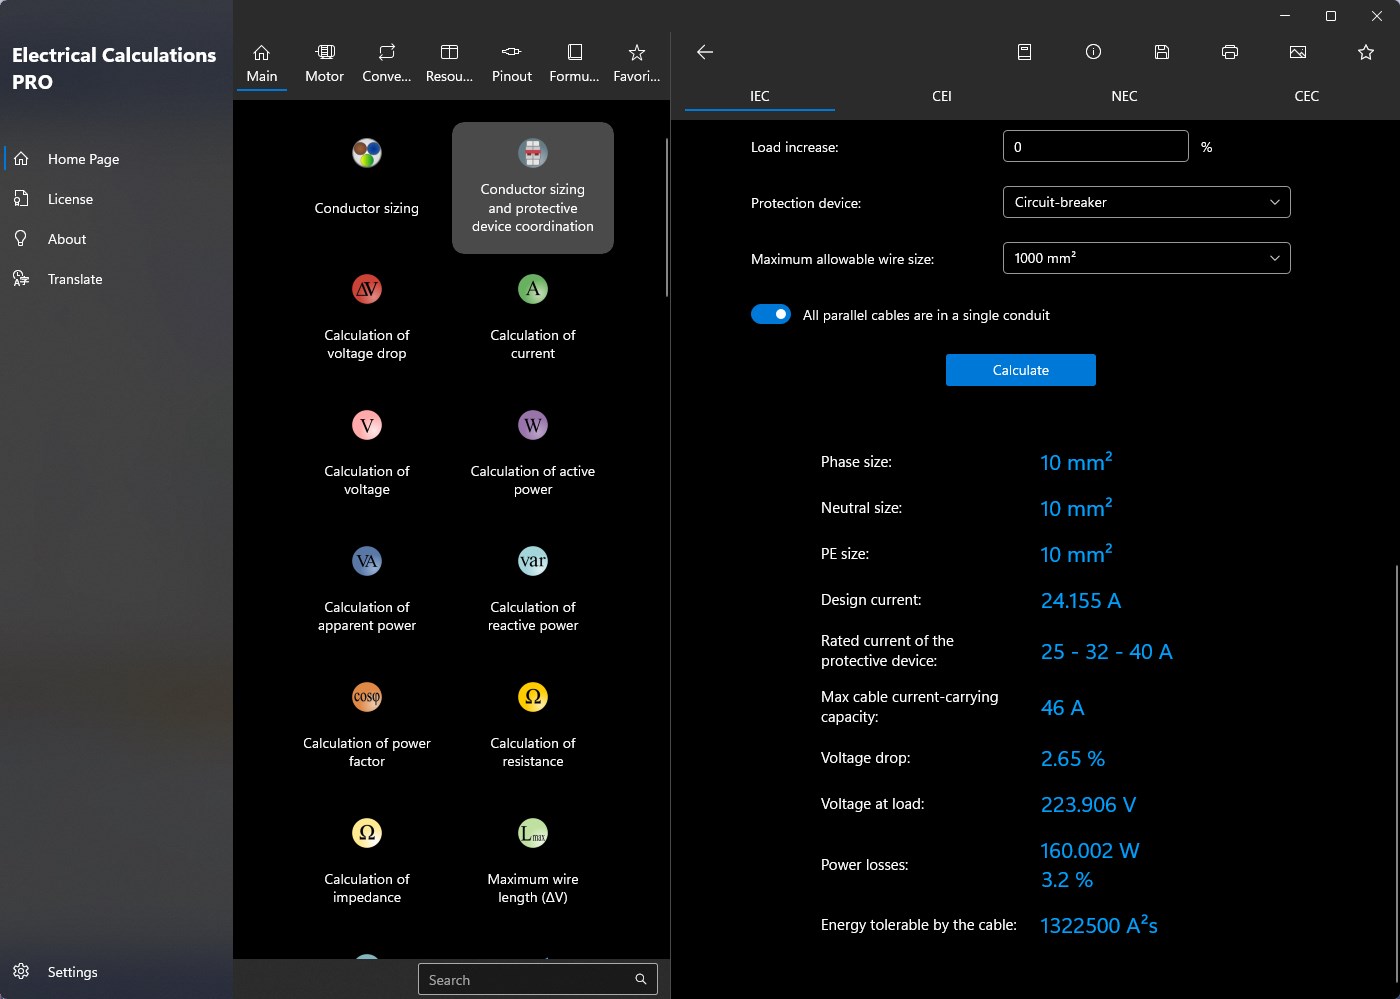This screenshot has width=1400, height=999.
Task: Click the calculator list scrollbar
Action: [x=667, y=217]
